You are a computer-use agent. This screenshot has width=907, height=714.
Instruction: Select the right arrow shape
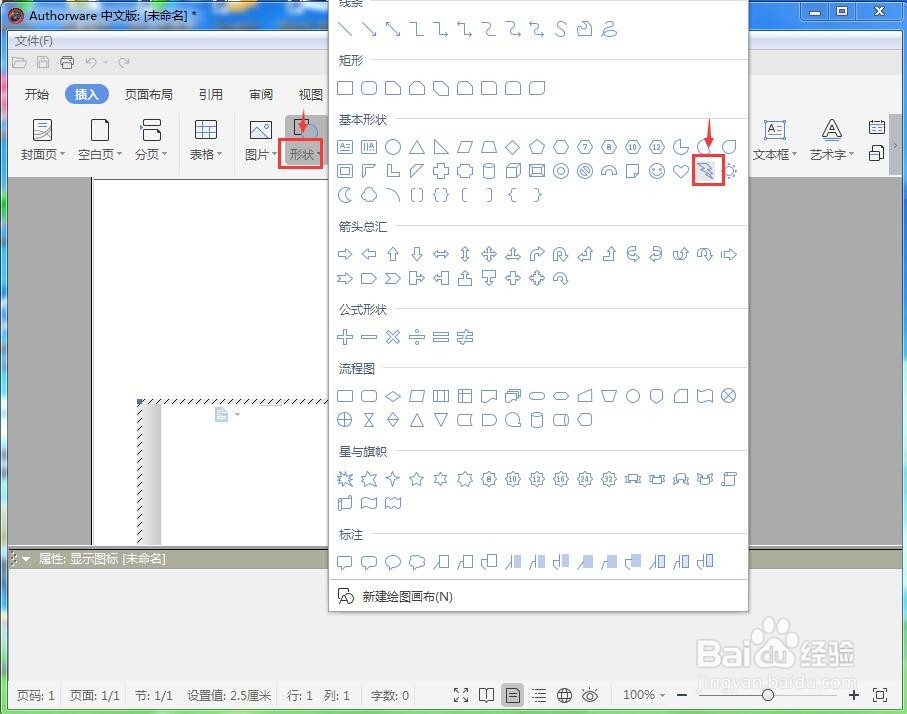point(345,254)
